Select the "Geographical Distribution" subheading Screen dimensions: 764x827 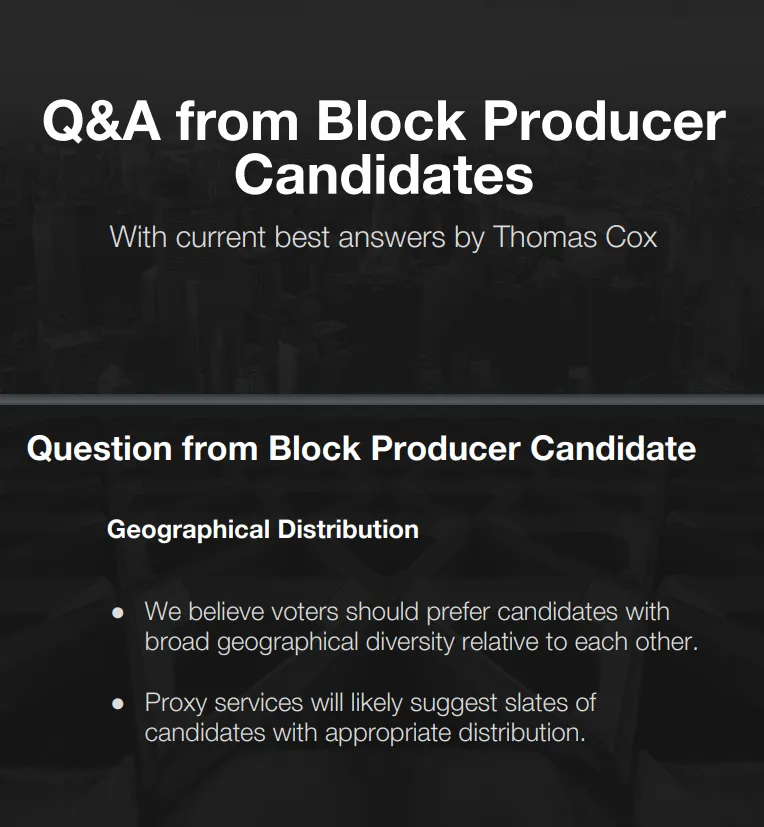click(263, 530)
